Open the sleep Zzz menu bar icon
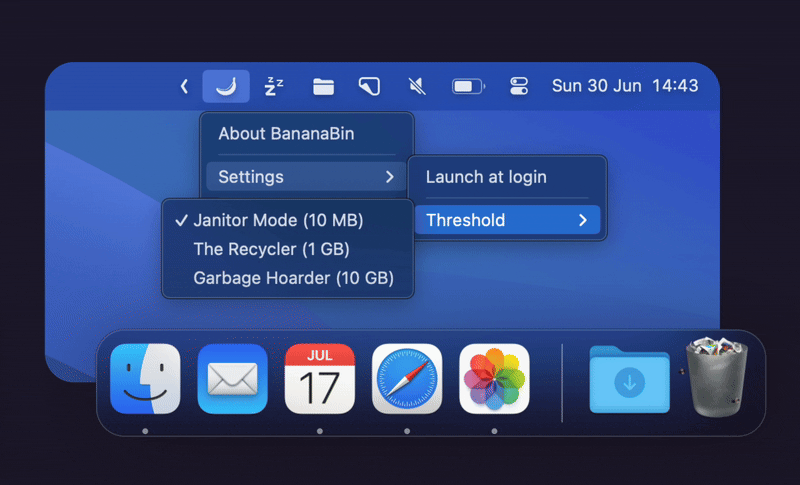This screenshot has height=485, width=800. (274, 86)
